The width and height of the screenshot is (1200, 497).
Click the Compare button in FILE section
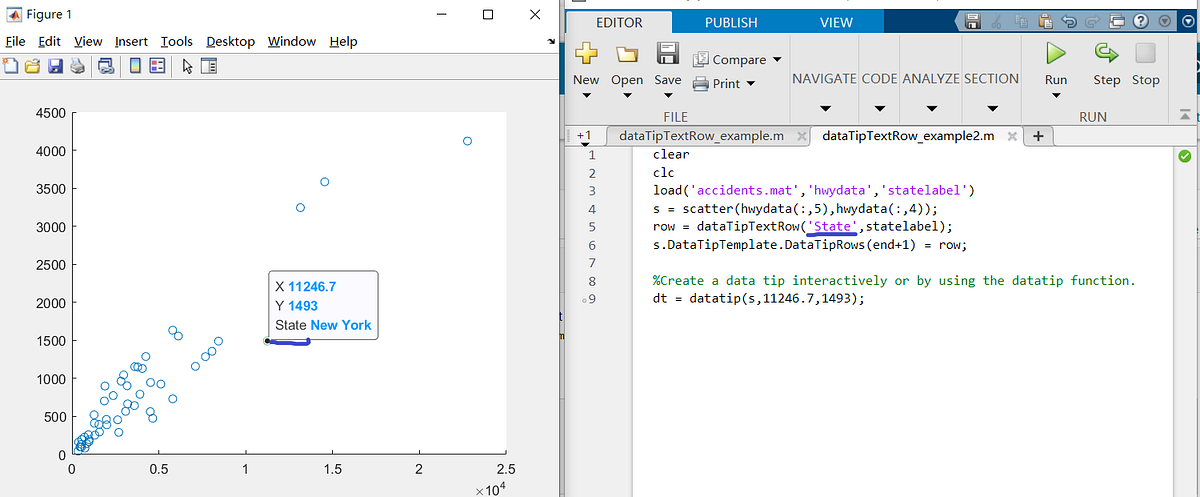[737, 60]
